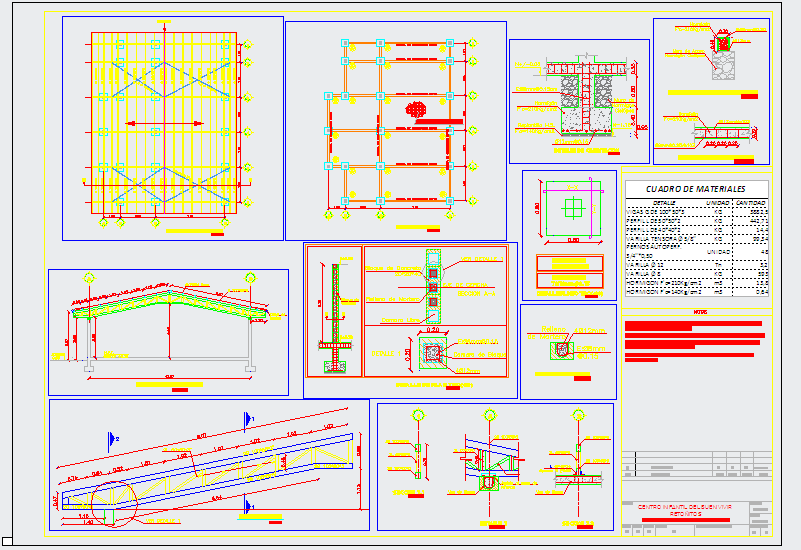Viewport: 801px width, 550px height.
Task: Select the UNIDAD column header
Action: [717, 202]
